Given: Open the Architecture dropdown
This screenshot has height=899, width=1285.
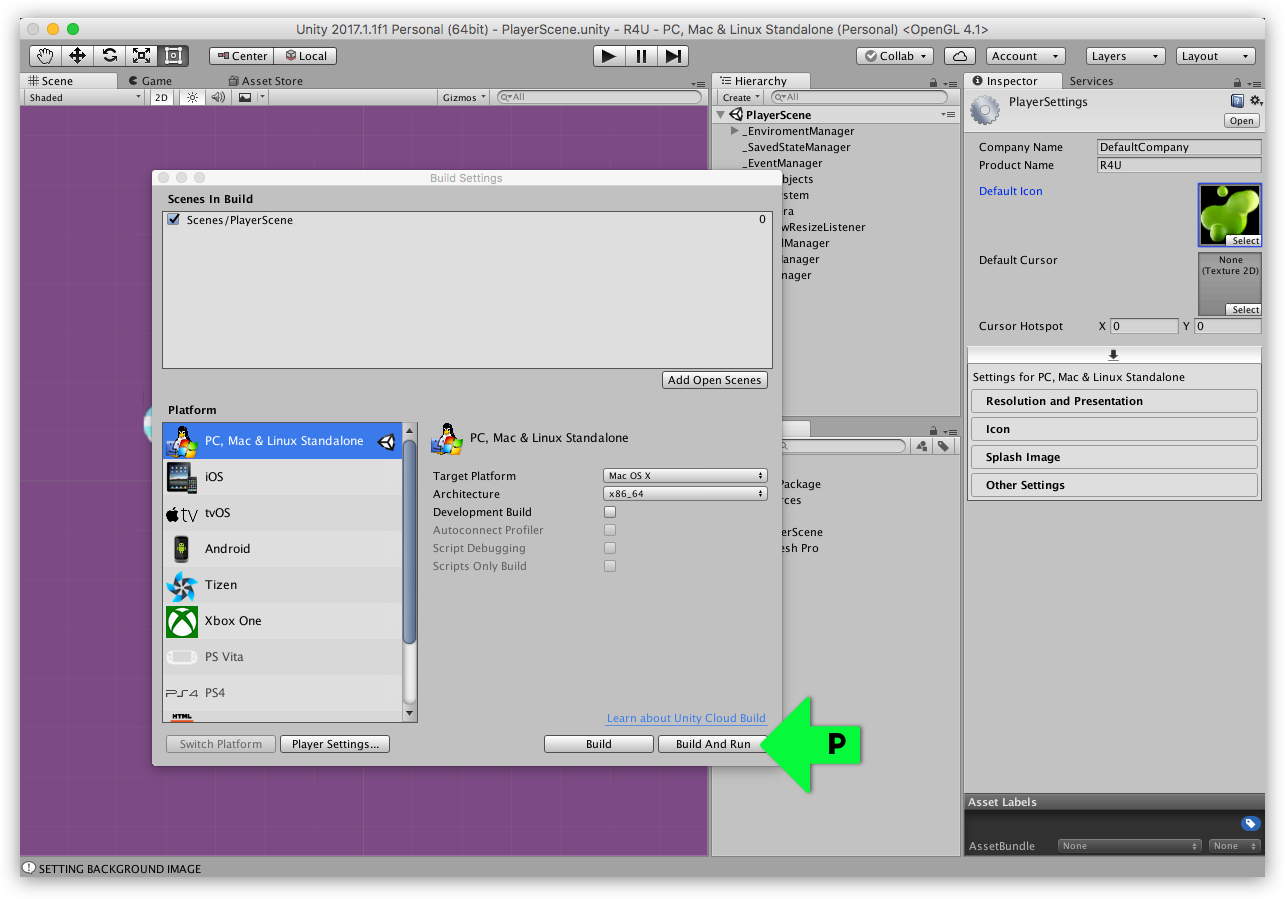Looking at the screenshot, I should 685,494.
